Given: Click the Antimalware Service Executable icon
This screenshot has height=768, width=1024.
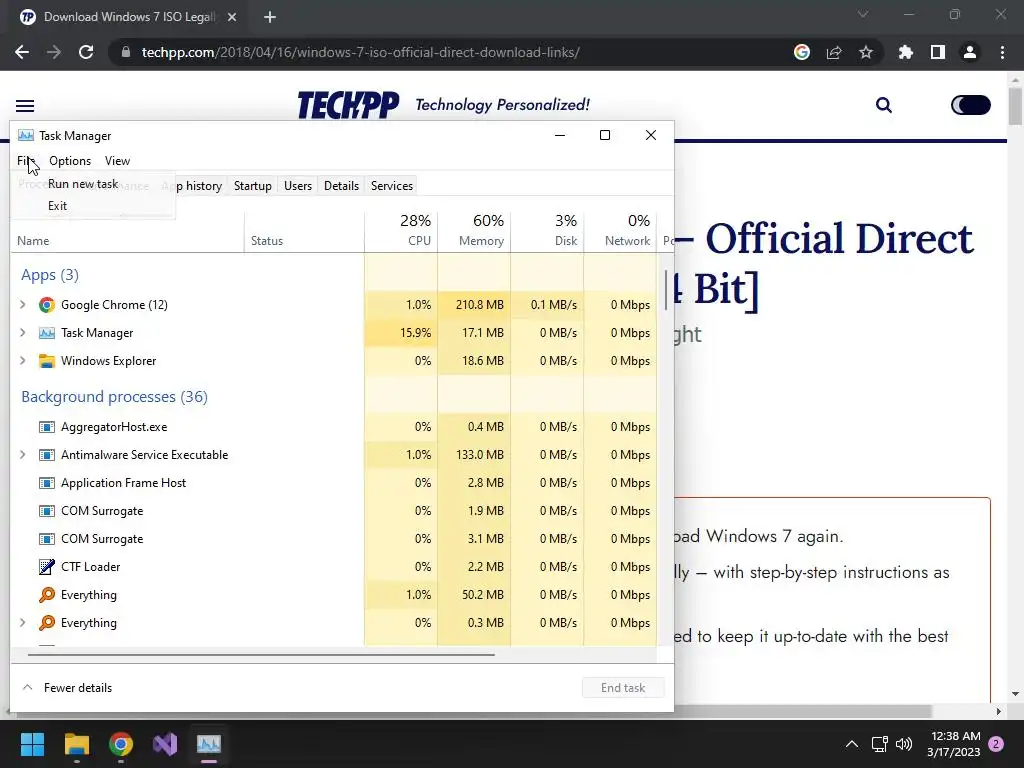Looking at the screenshot, I should pos(46,455).
